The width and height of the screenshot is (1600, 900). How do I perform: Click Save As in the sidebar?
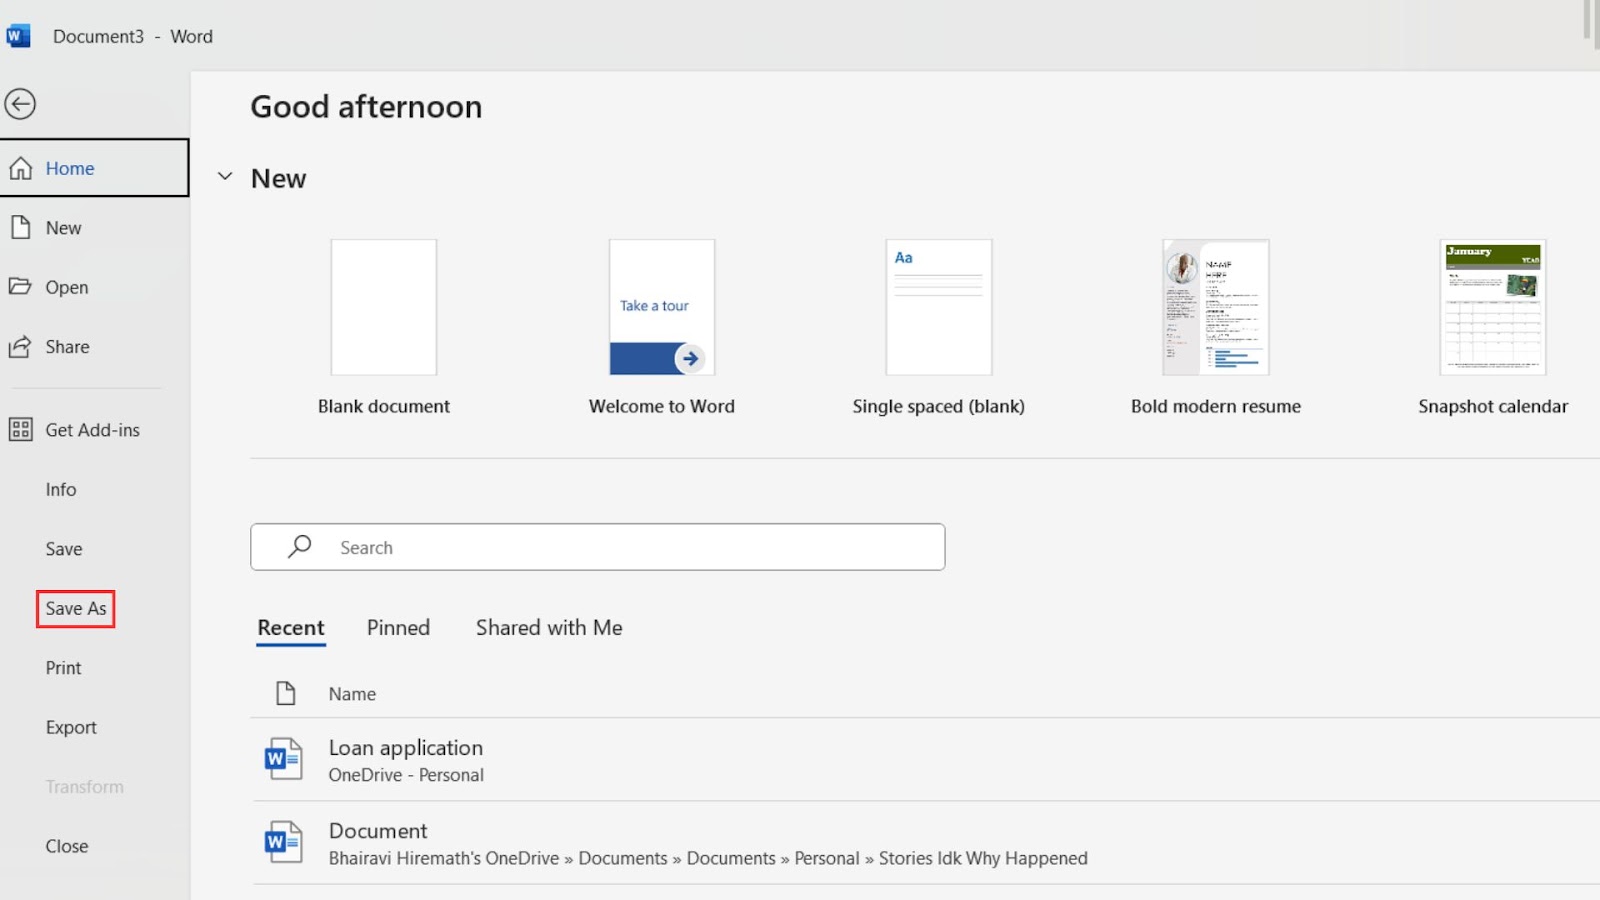(x=75, y=608)
